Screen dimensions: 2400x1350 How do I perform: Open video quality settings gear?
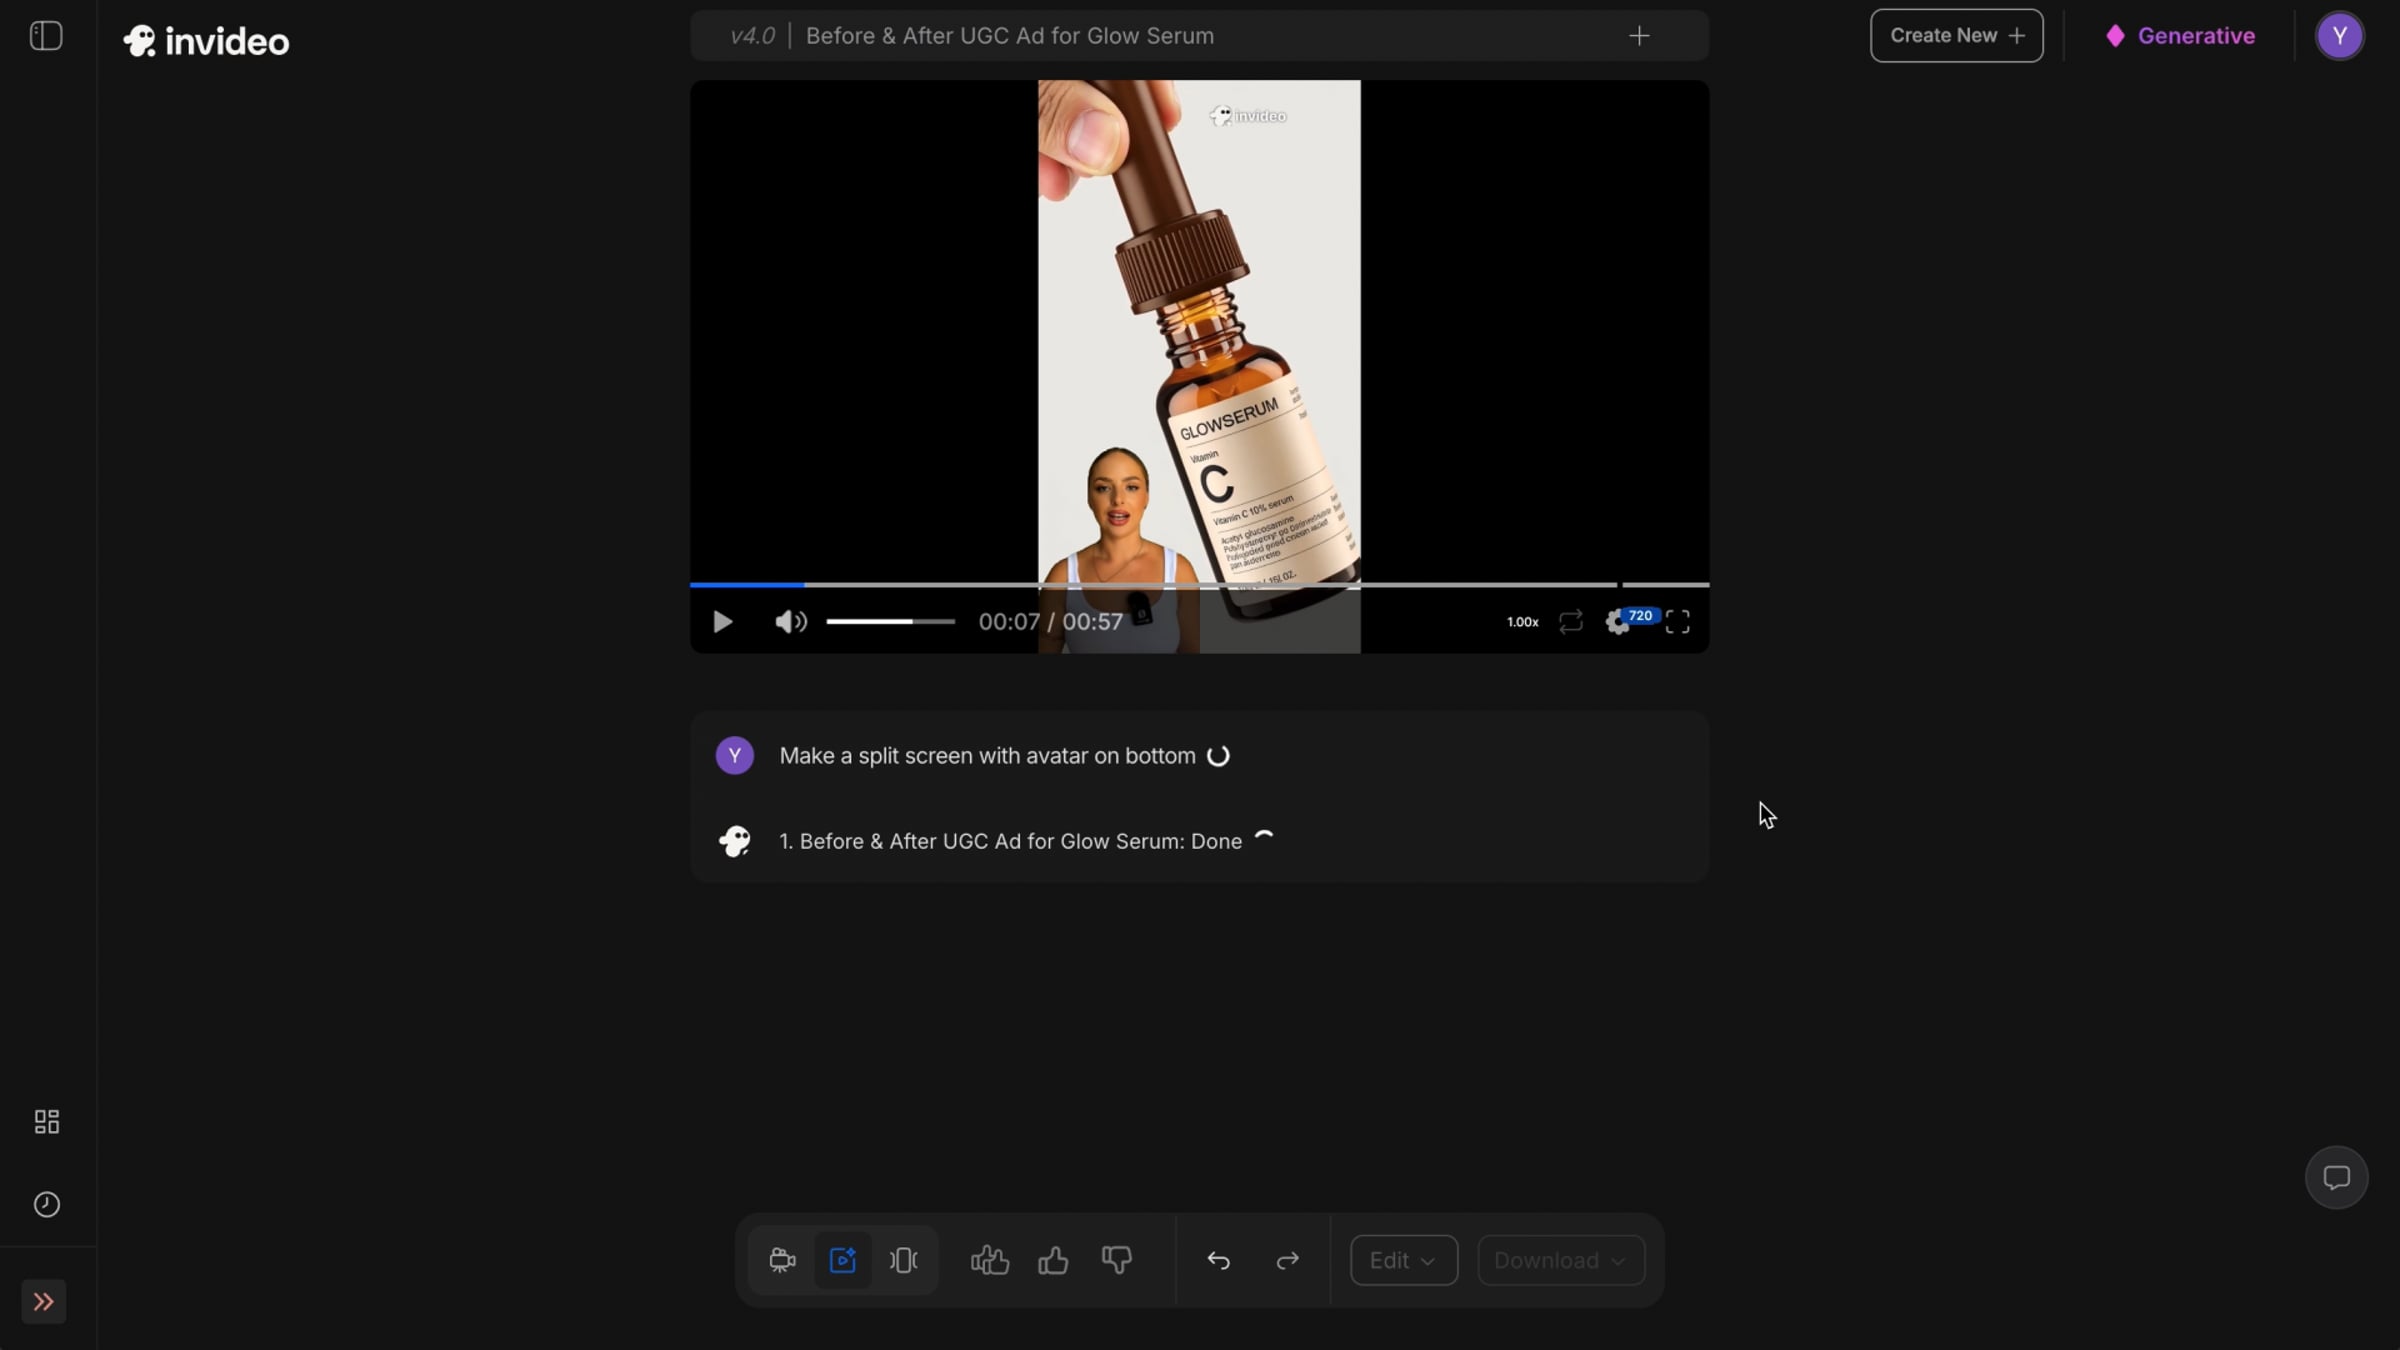click(1618, 622)
